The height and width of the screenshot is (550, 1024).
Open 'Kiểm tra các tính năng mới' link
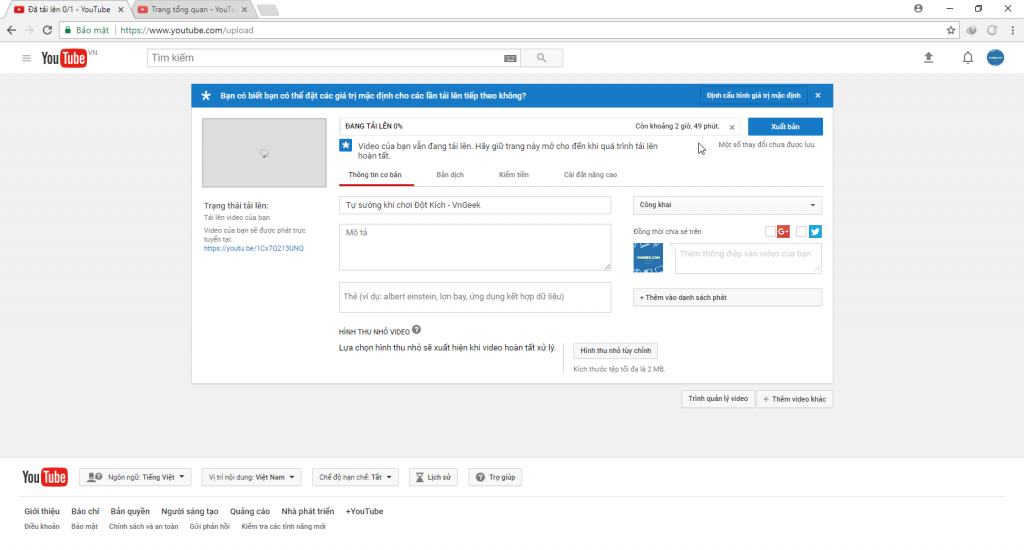tap(283, 526)
